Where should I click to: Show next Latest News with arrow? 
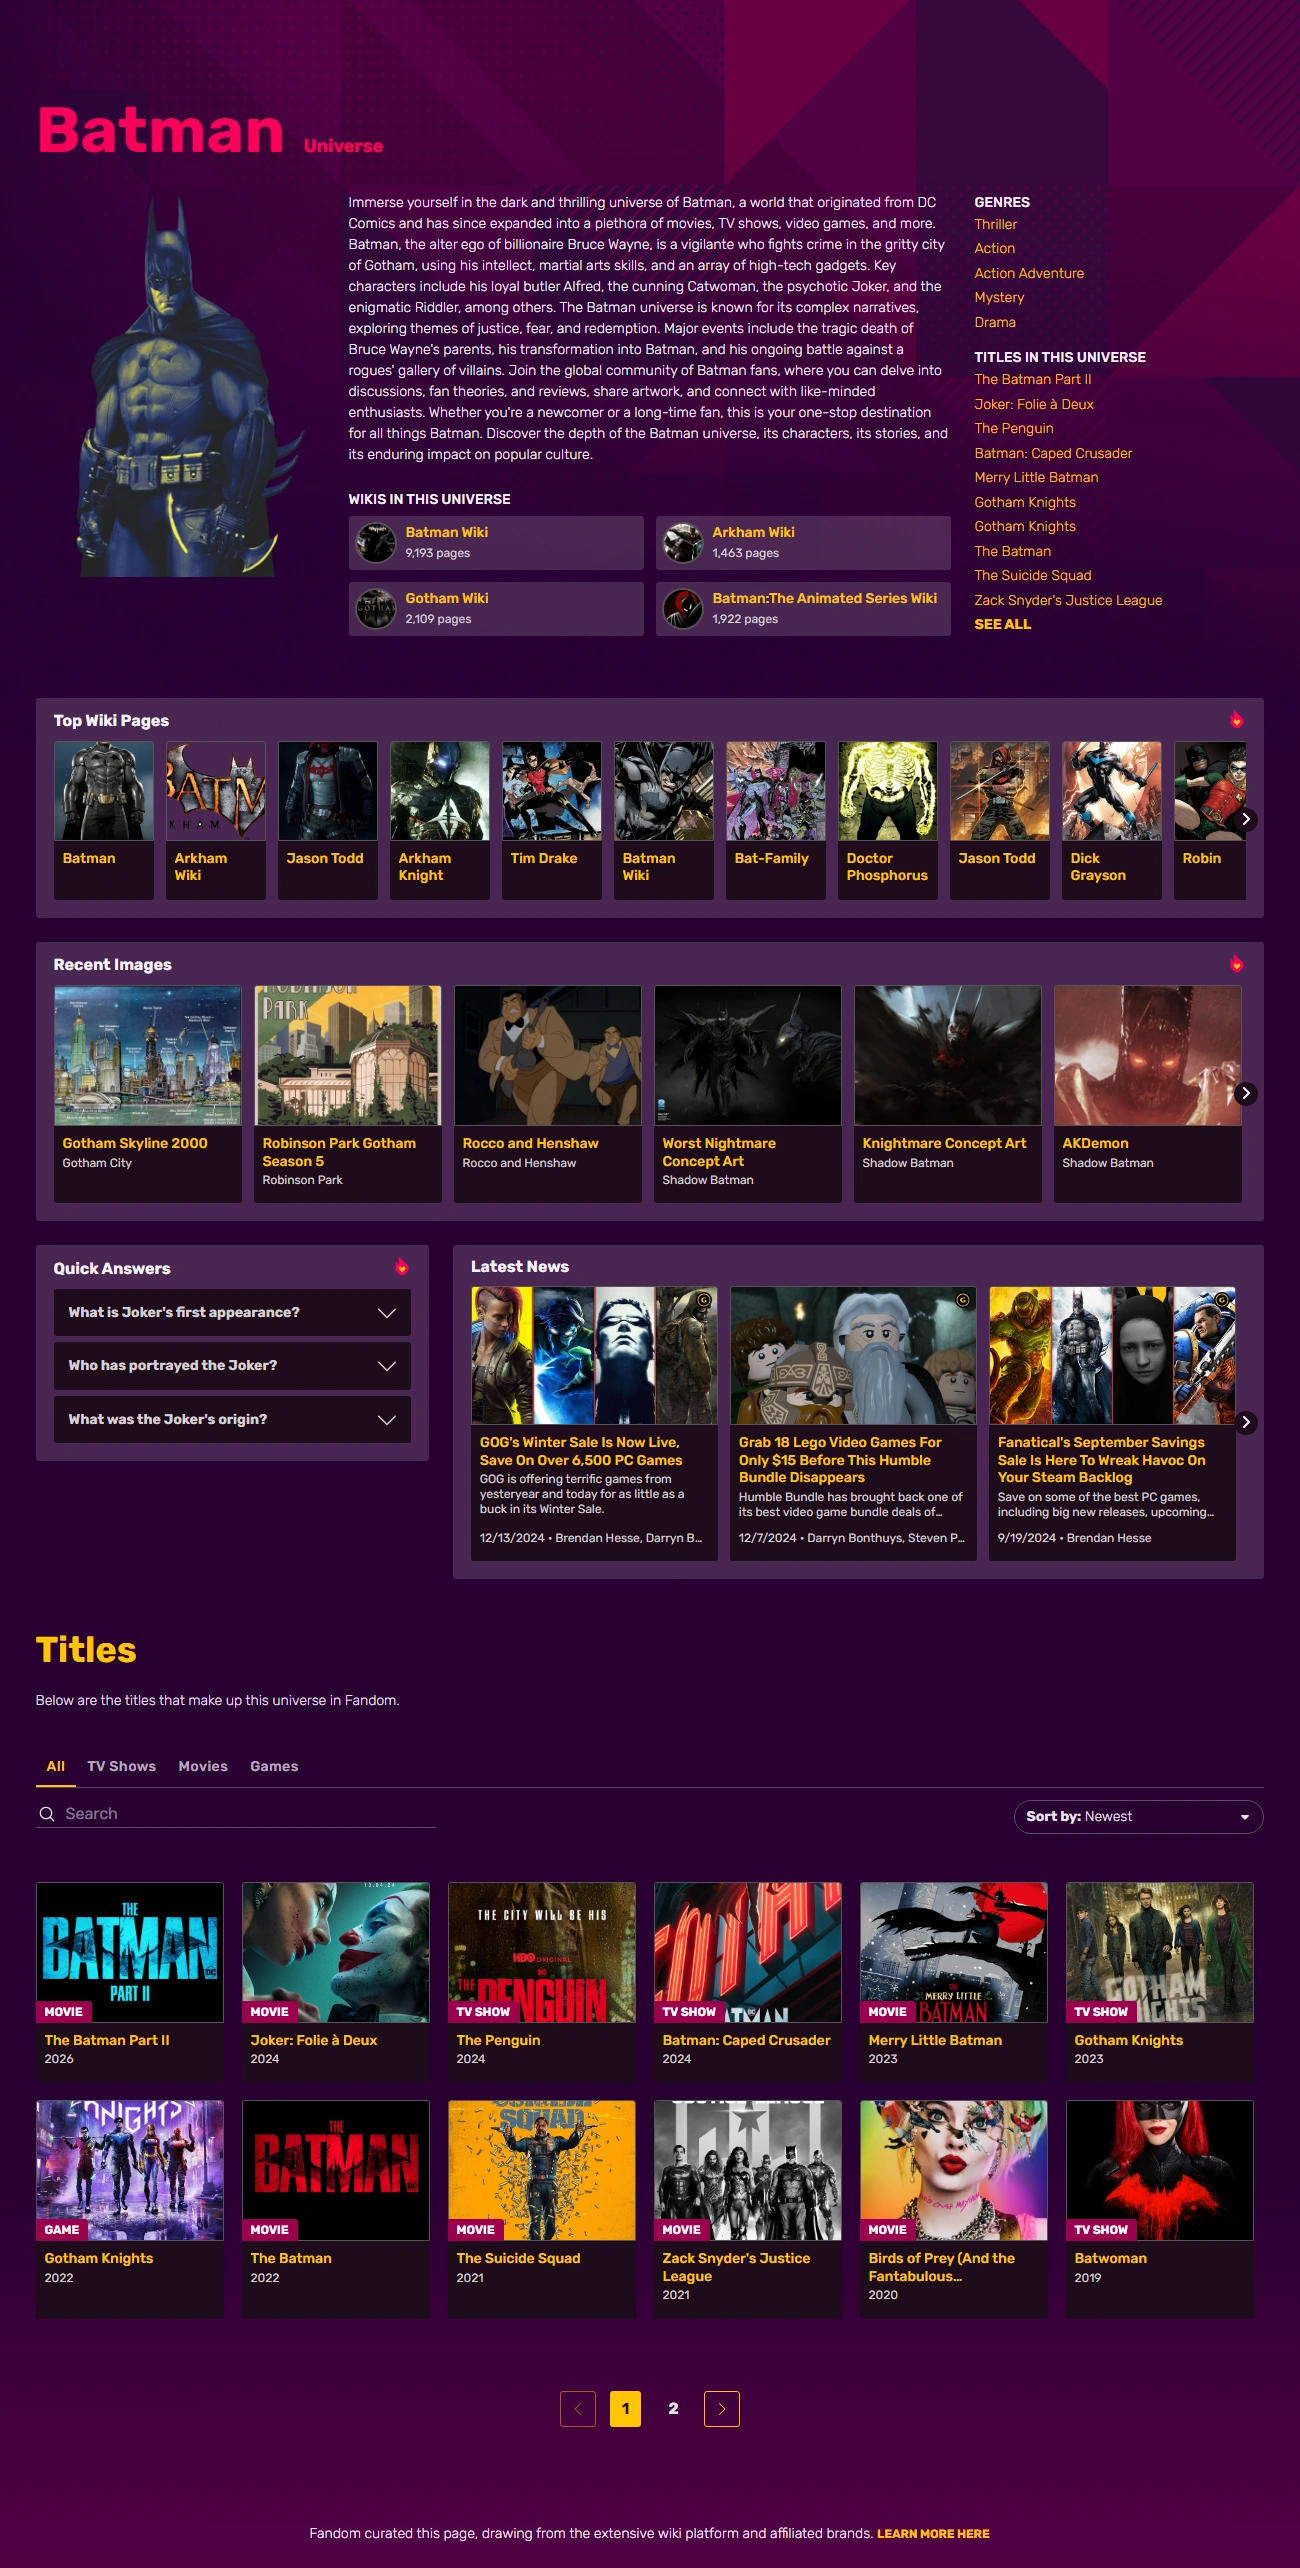(x=1246, y=1422)
